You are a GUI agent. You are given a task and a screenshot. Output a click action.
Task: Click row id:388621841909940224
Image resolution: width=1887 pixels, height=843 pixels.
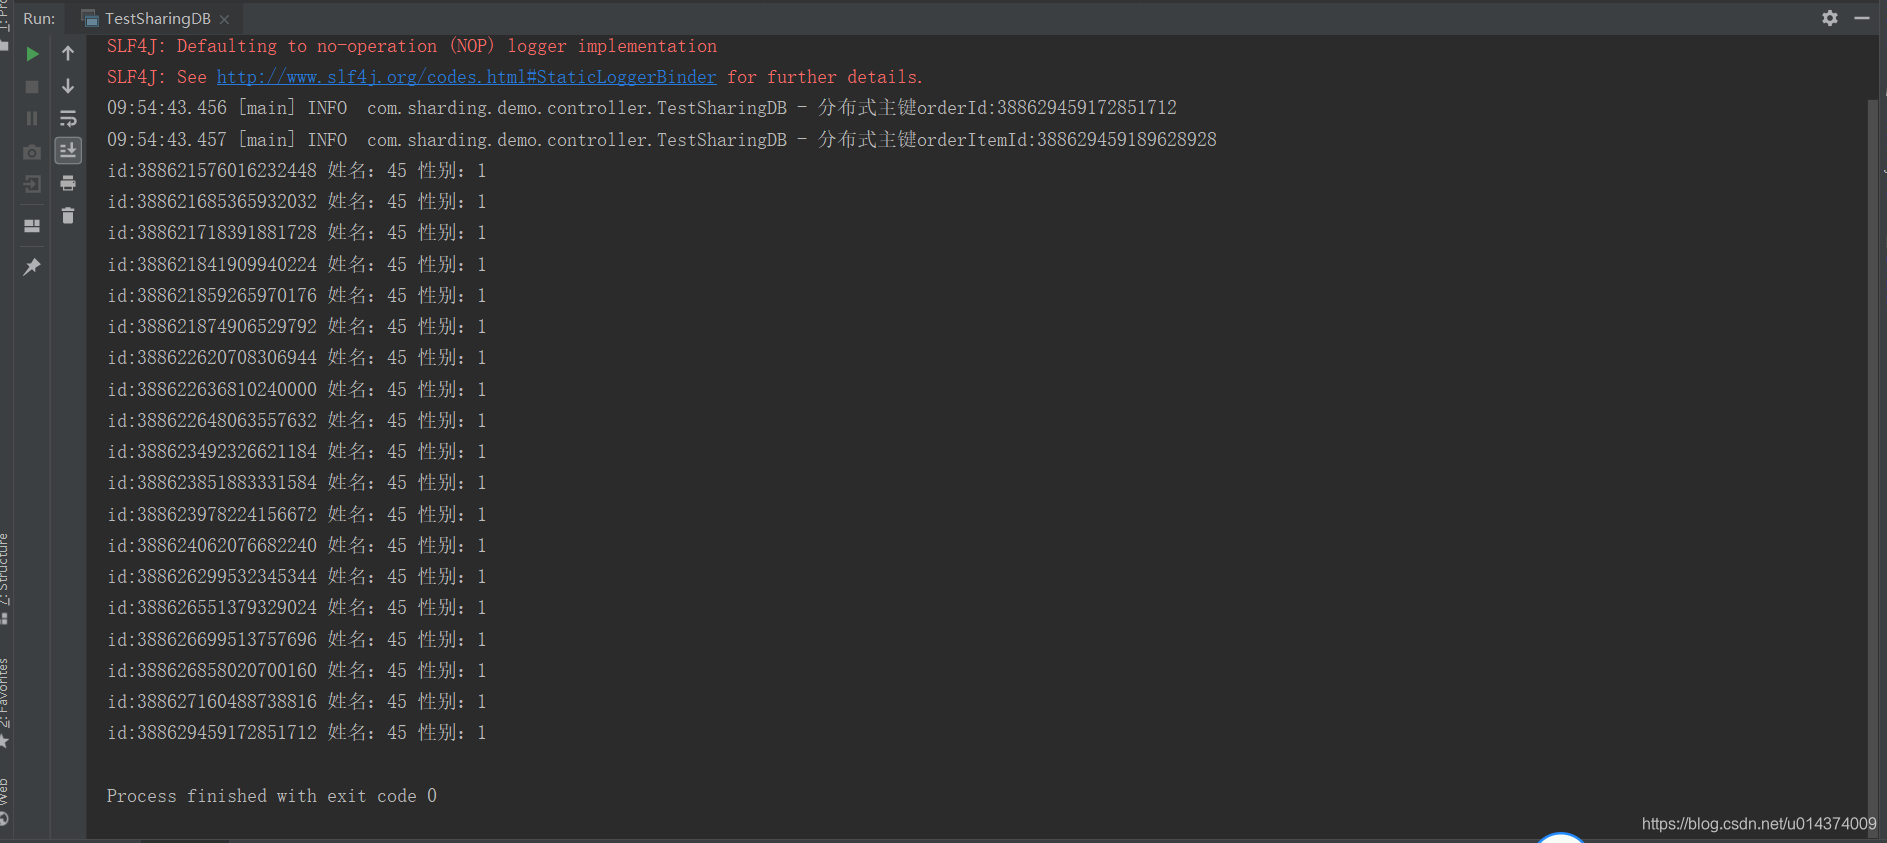[297, 264]
